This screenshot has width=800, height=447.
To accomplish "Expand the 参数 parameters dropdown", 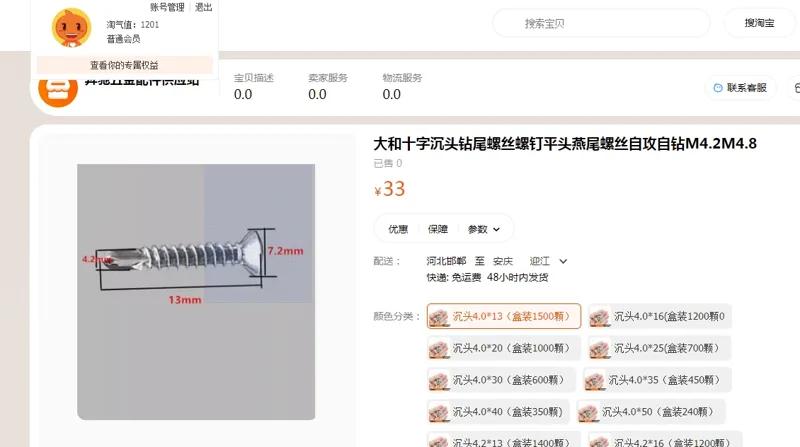I will 484,229.
